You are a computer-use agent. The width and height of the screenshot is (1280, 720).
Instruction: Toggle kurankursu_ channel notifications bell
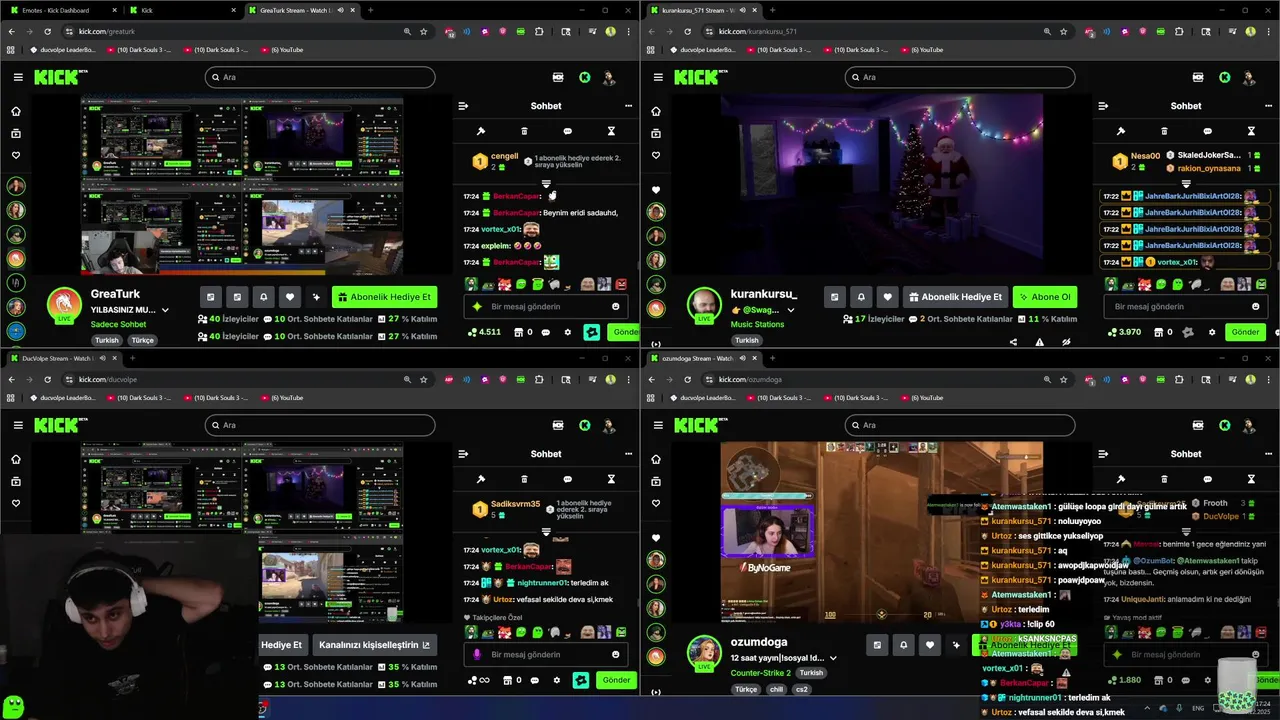point(861,297)
